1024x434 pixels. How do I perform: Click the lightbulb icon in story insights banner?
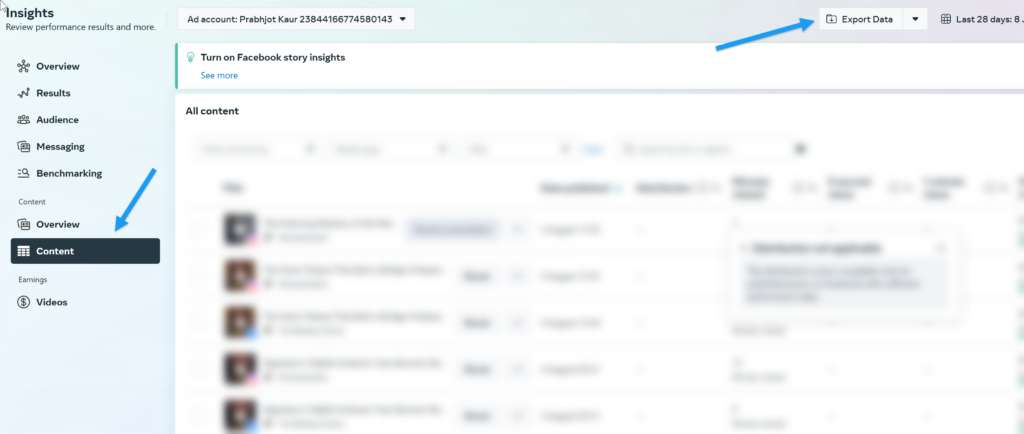click(x=190, y=58)
